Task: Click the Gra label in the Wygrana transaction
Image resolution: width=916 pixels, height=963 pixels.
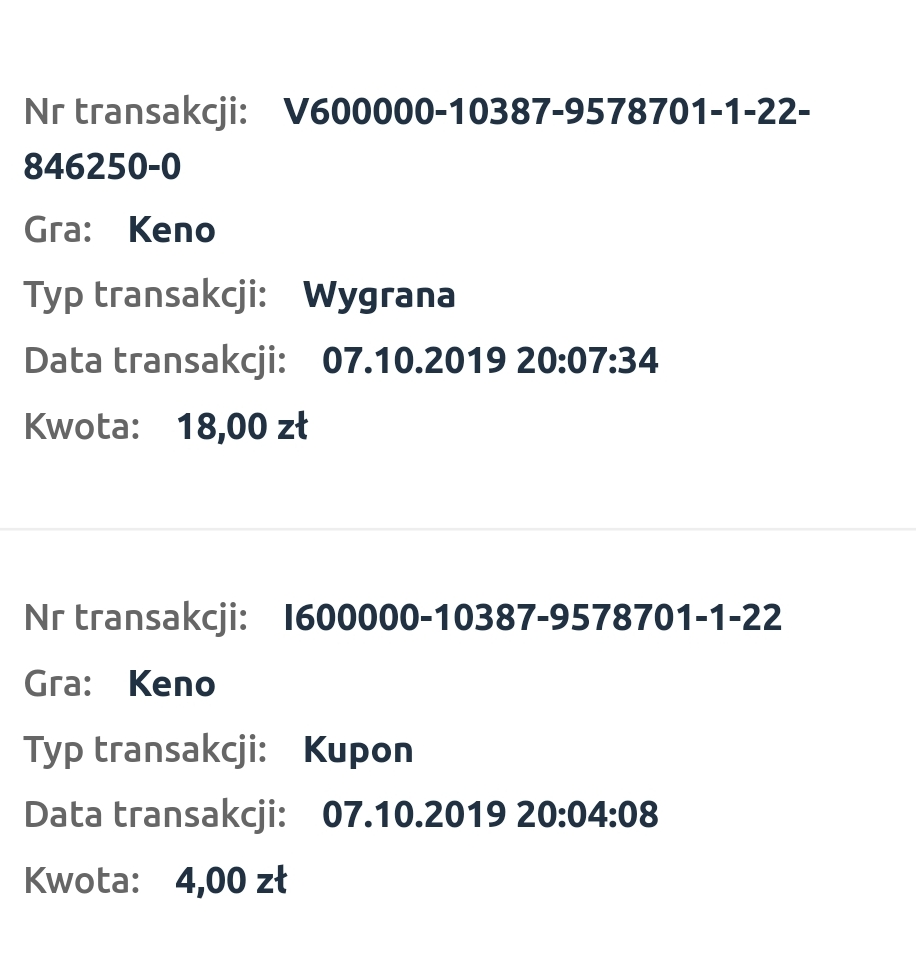Action: click(58, 230)
